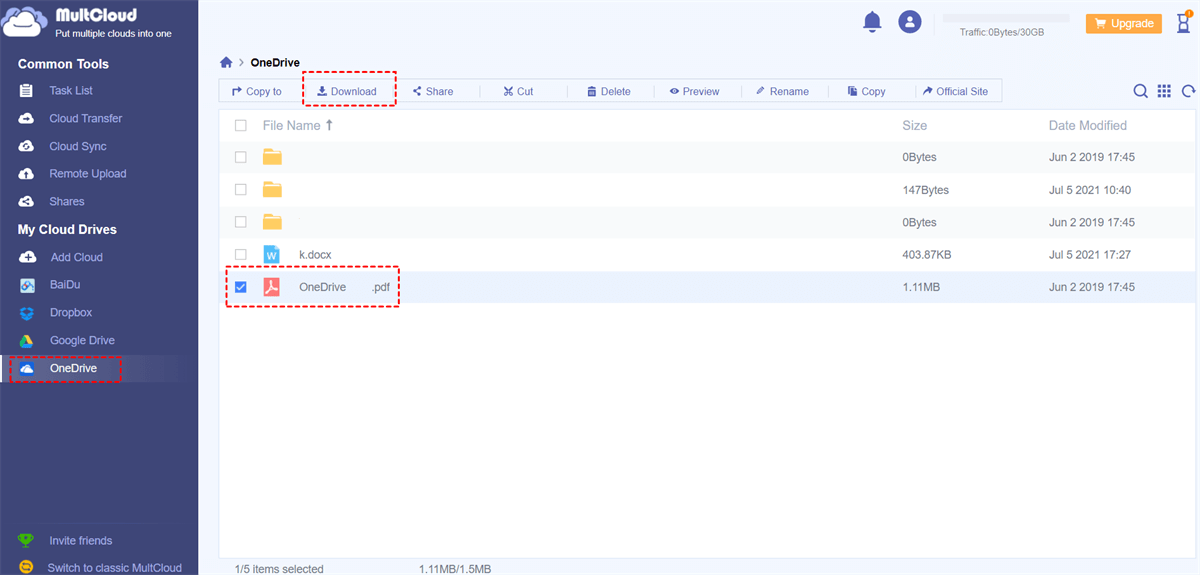The image size is (1200, 575).
Task: Click the 1.11MB size cell
Action: pyautogui.click(x=921, y=287)
